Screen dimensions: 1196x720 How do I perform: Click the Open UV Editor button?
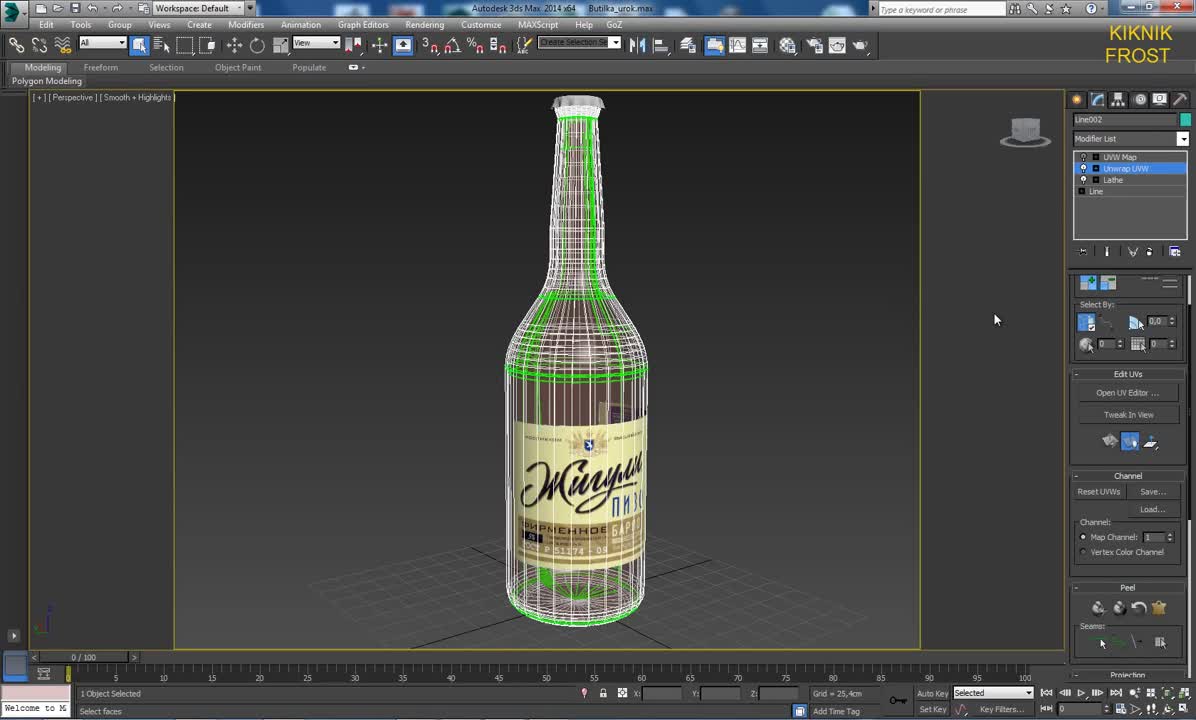pos(1128,393)
